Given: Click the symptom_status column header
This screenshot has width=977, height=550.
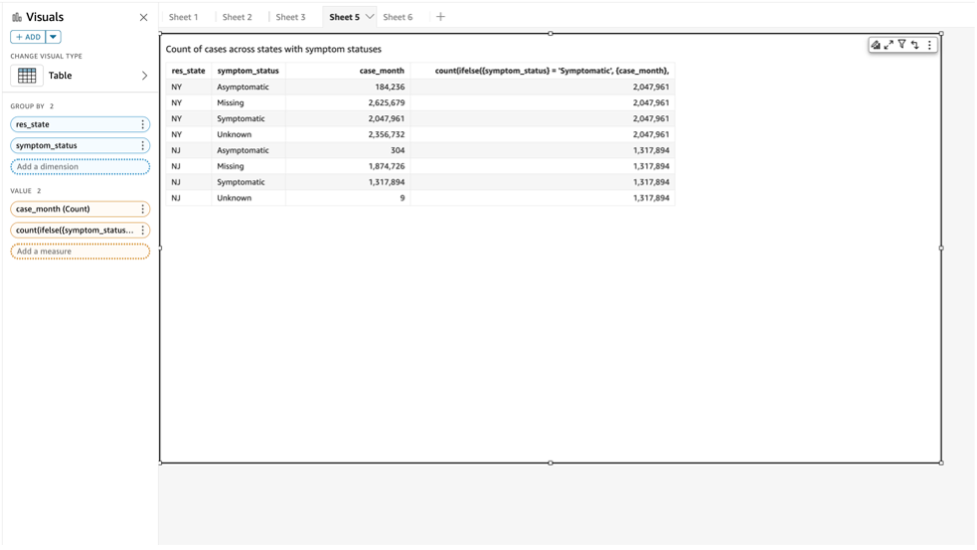Looking at the screenshot, I should pos(248,71).
